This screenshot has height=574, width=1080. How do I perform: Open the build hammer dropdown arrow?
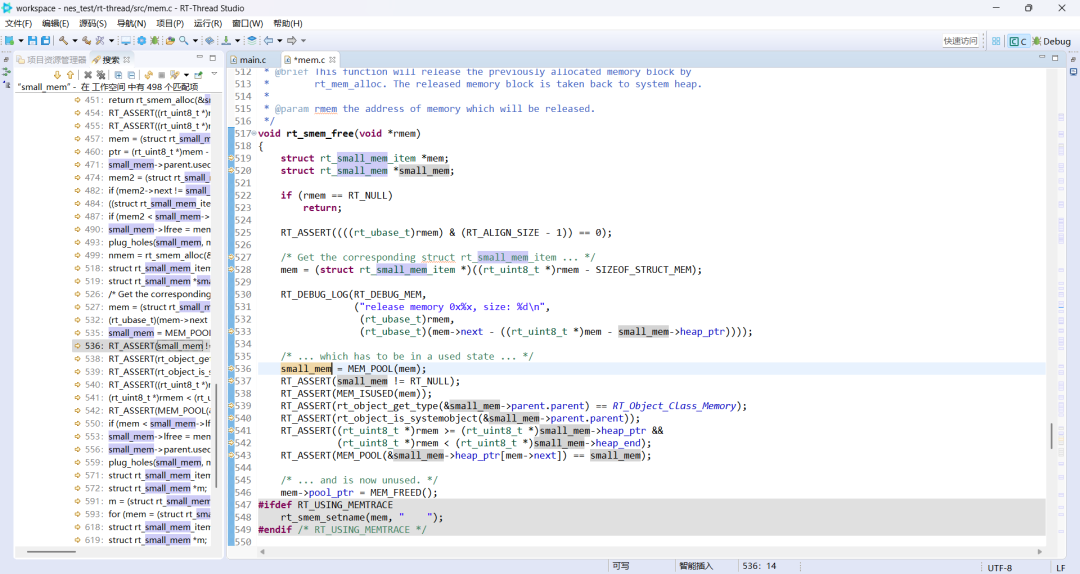click(x=74, y=41)
